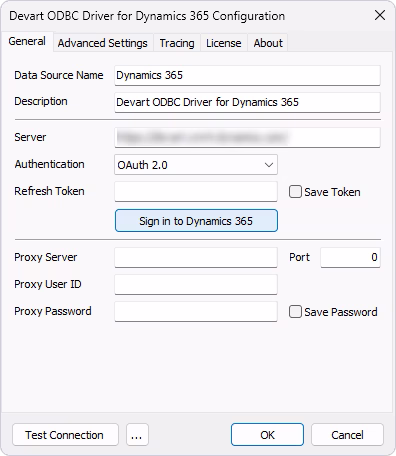Click the Proxy Server field
The width and height of the screenshot is (396, 456).
tap(196, 257)
